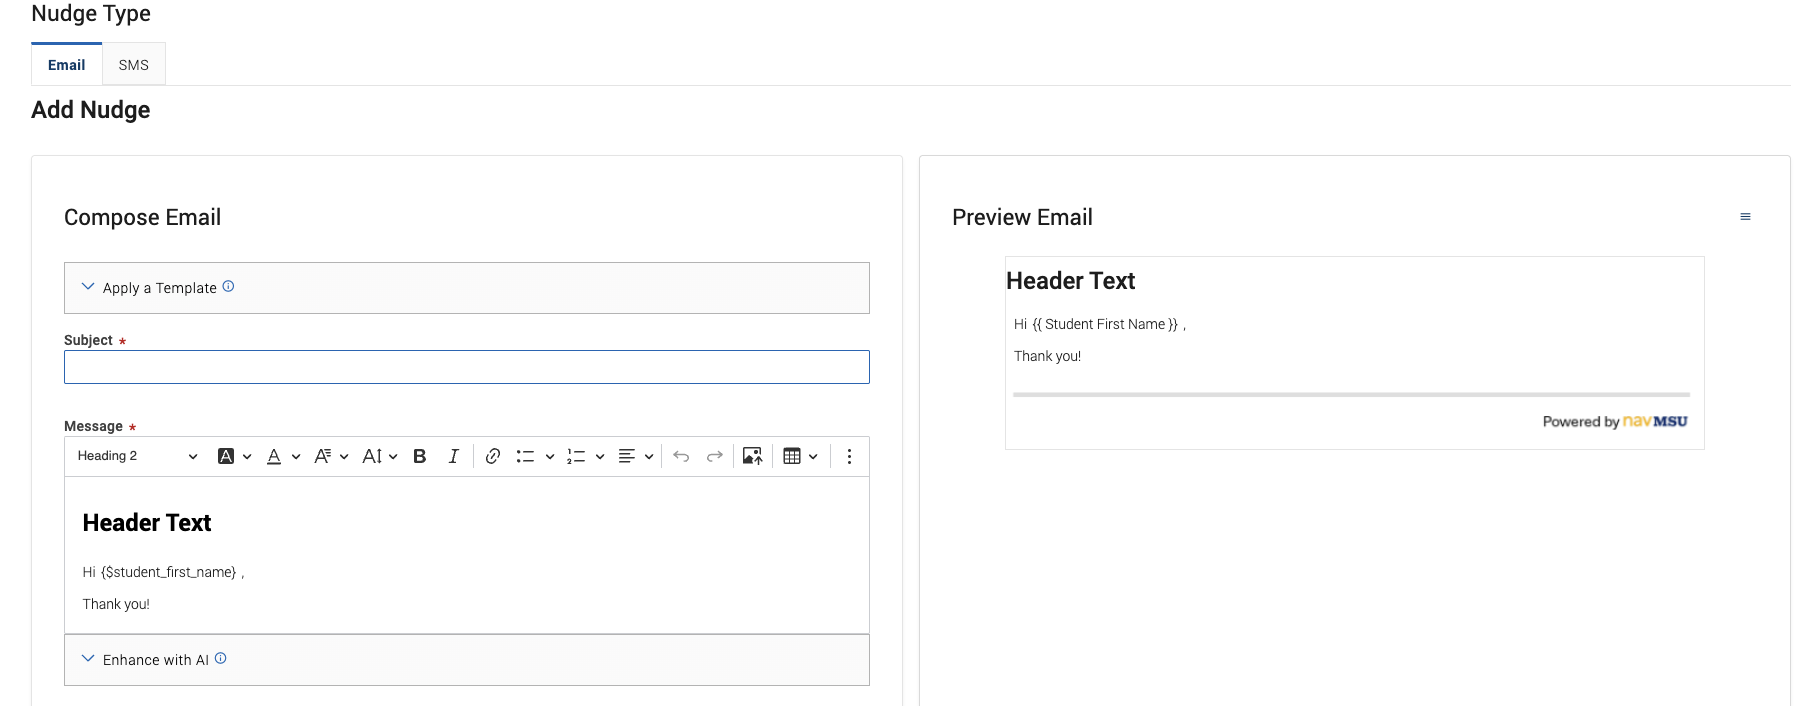1807x706 pixels.
Task: Select the text alignment icon
Action: click(627, 456)
